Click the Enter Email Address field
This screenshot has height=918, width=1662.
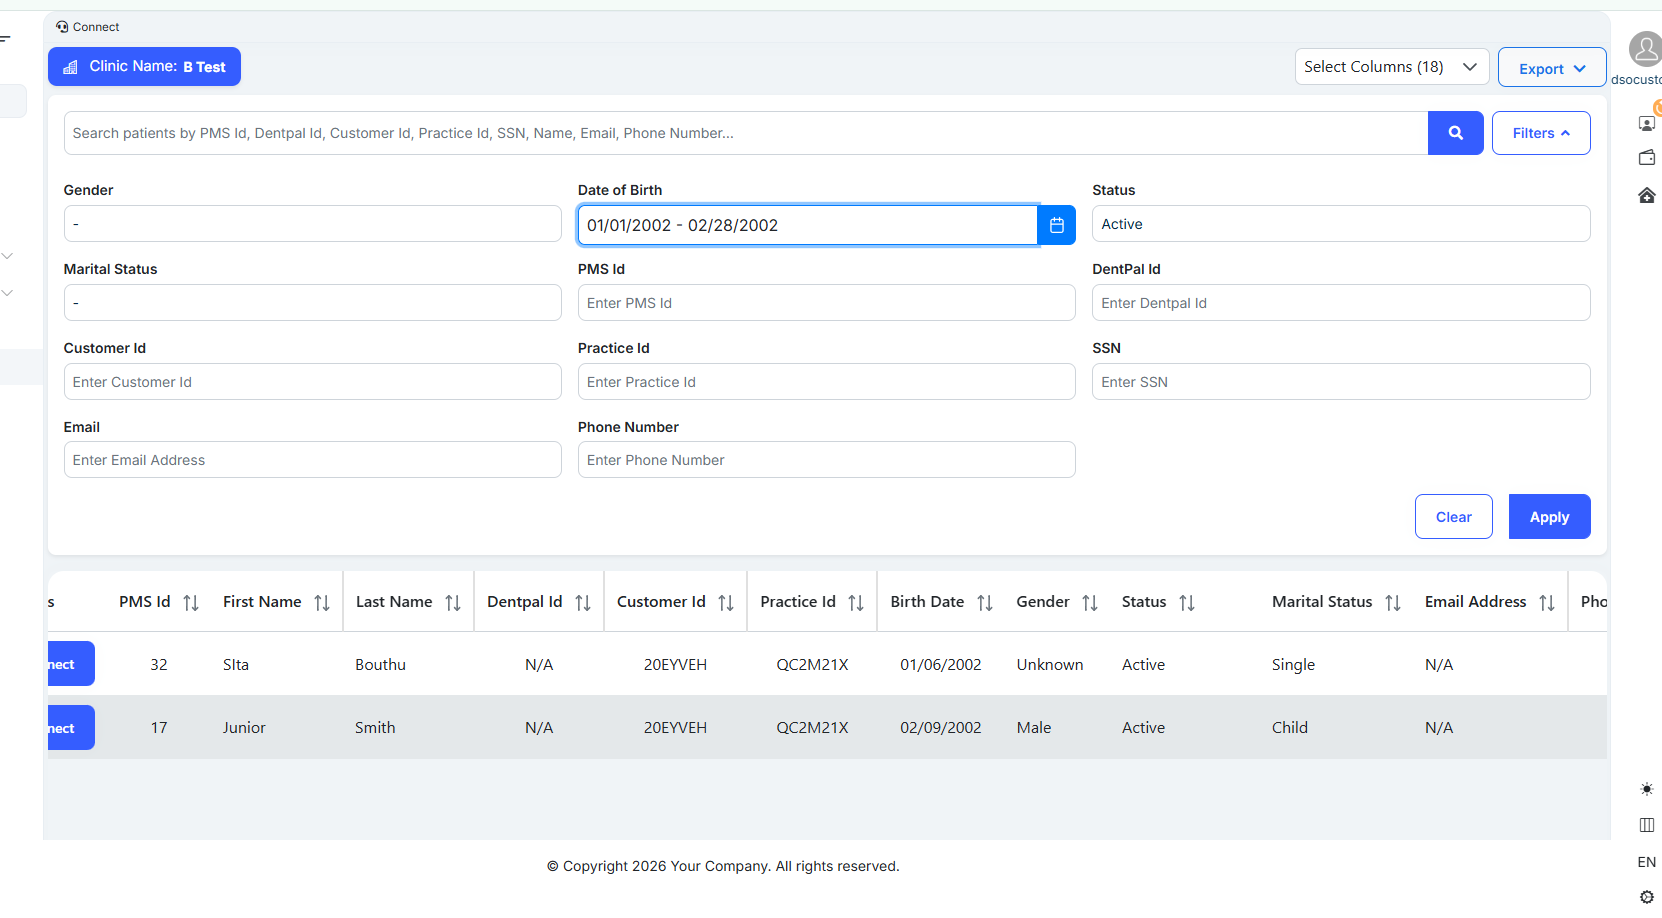click(x=312, y=460)
